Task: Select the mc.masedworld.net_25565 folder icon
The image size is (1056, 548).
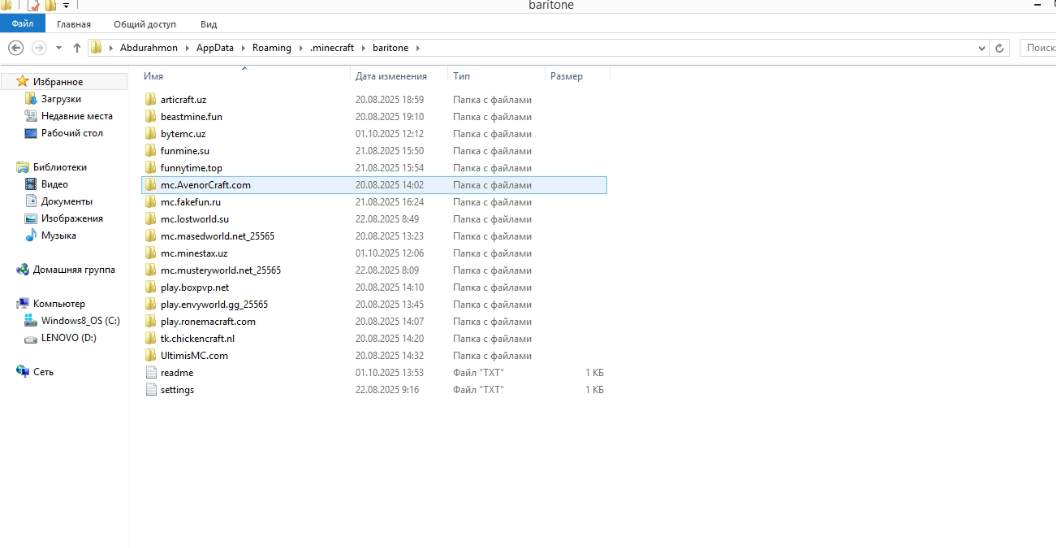Action: point(151,236)
